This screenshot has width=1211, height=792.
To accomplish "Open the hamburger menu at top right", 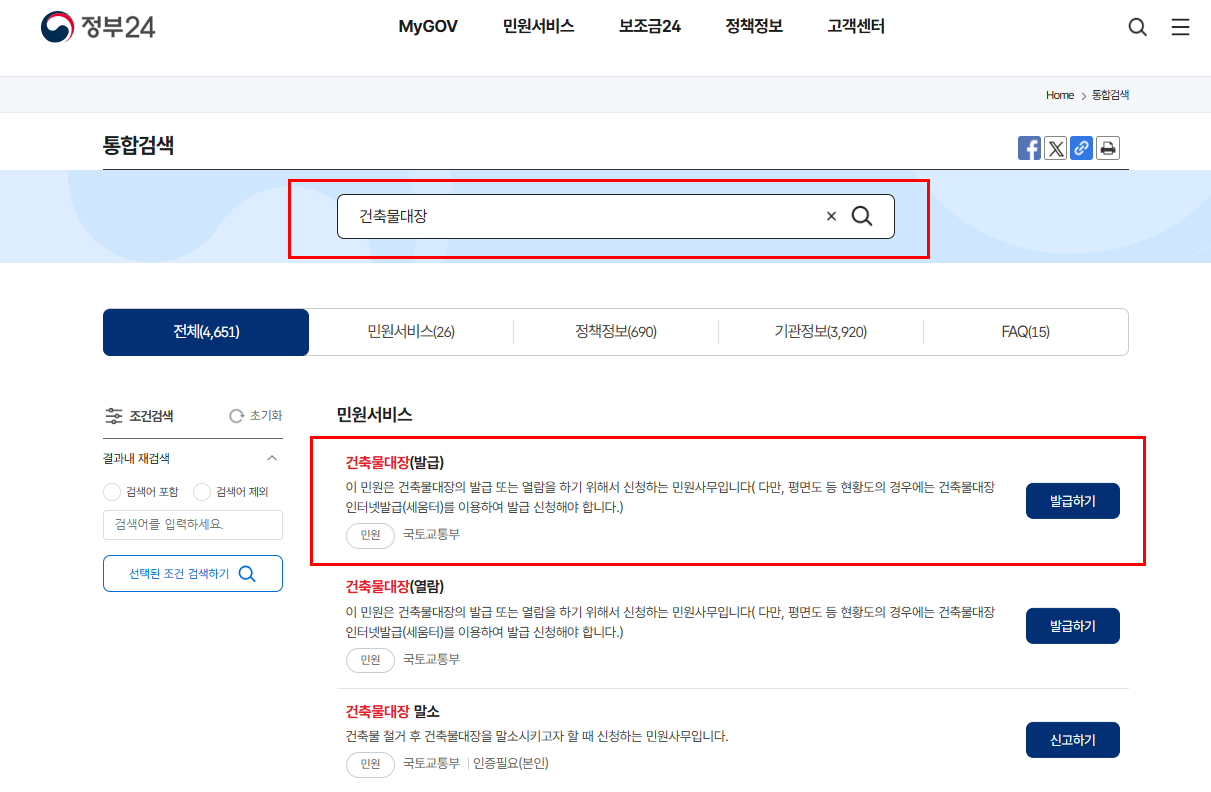I will 1180,27.
